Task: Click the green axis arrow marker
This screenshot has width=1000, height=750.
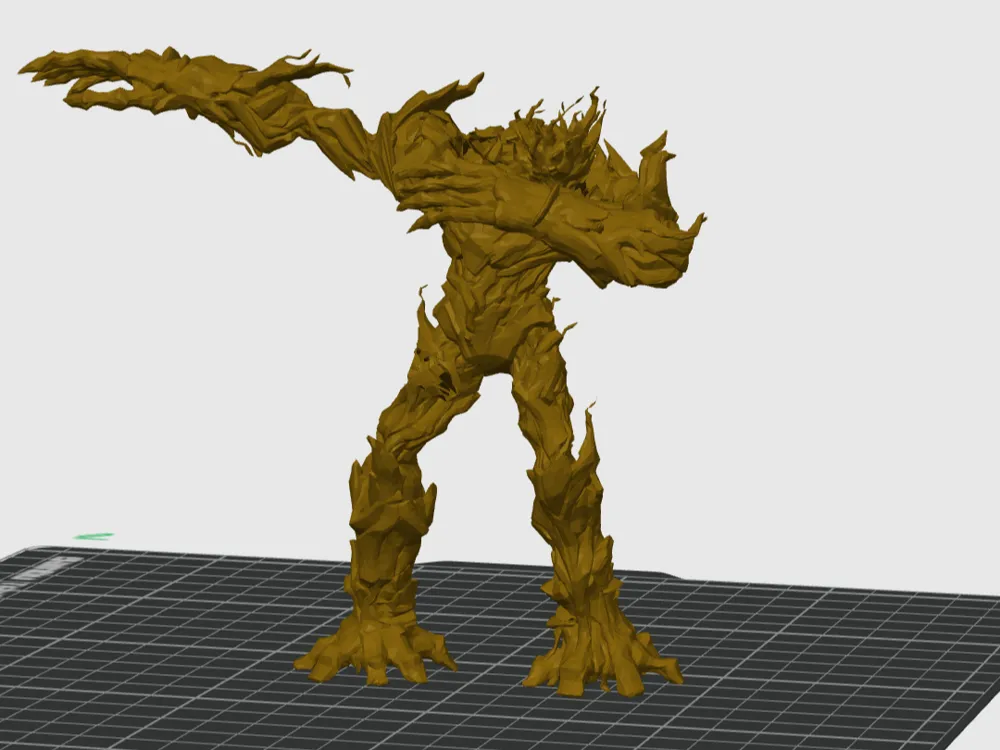Action: tap(94, 536)
